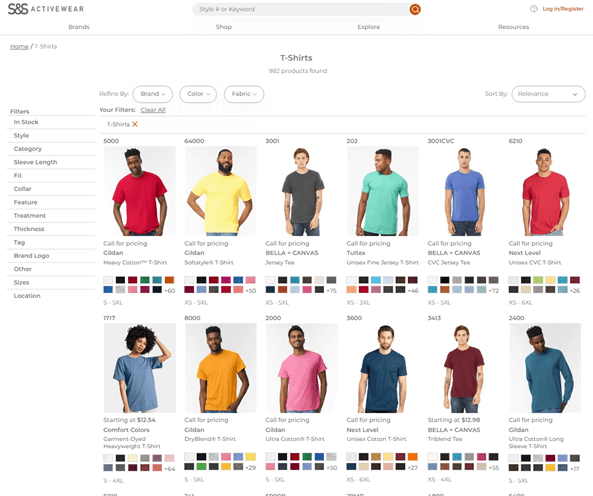The image size is (593, 496).
Task: Click the help question mark icon
Action: click(534, 9)
